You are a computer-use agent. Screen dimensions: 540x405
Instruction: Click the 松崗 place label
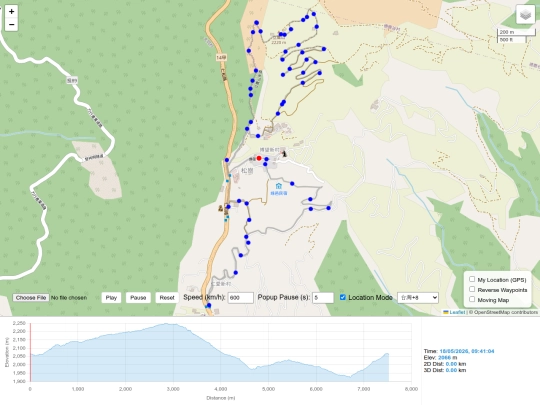coord(247,171)
